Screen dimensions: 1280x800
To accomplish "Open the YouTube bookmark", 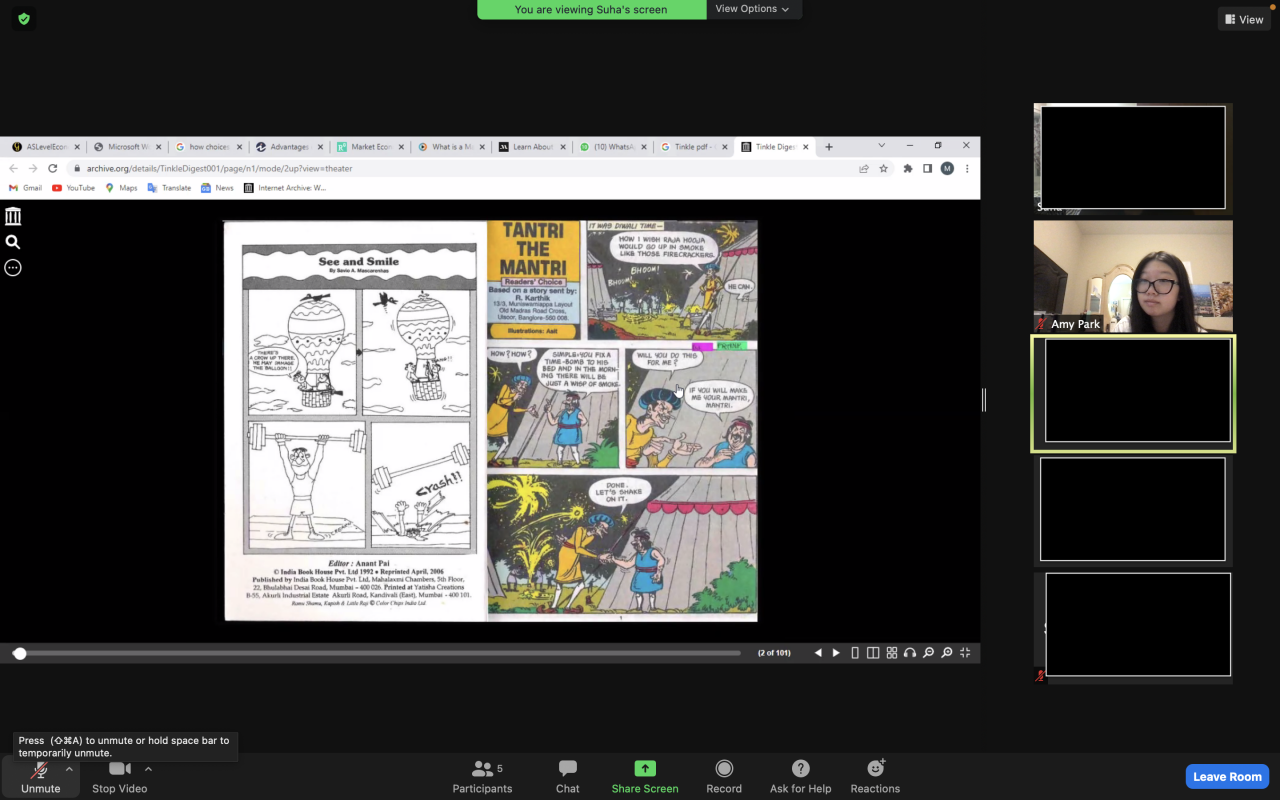I will (x=73, y=188).
